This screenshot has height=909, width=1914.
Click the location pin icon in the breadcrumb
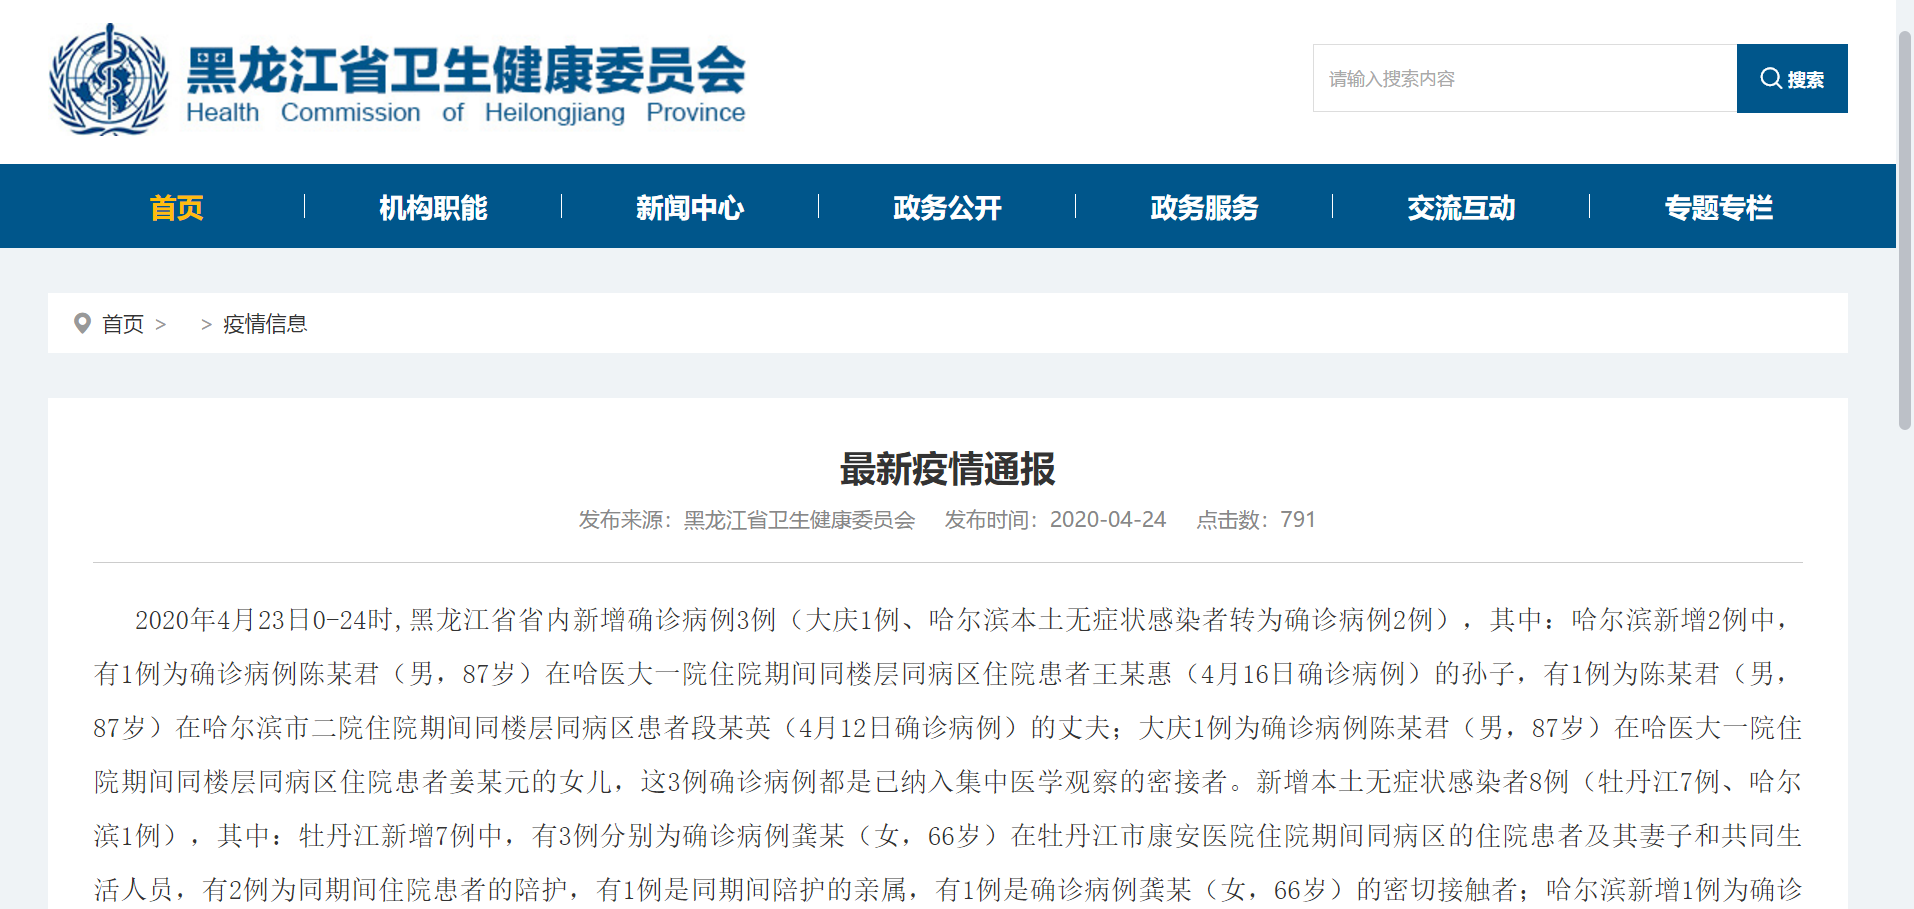pos(82,323)
